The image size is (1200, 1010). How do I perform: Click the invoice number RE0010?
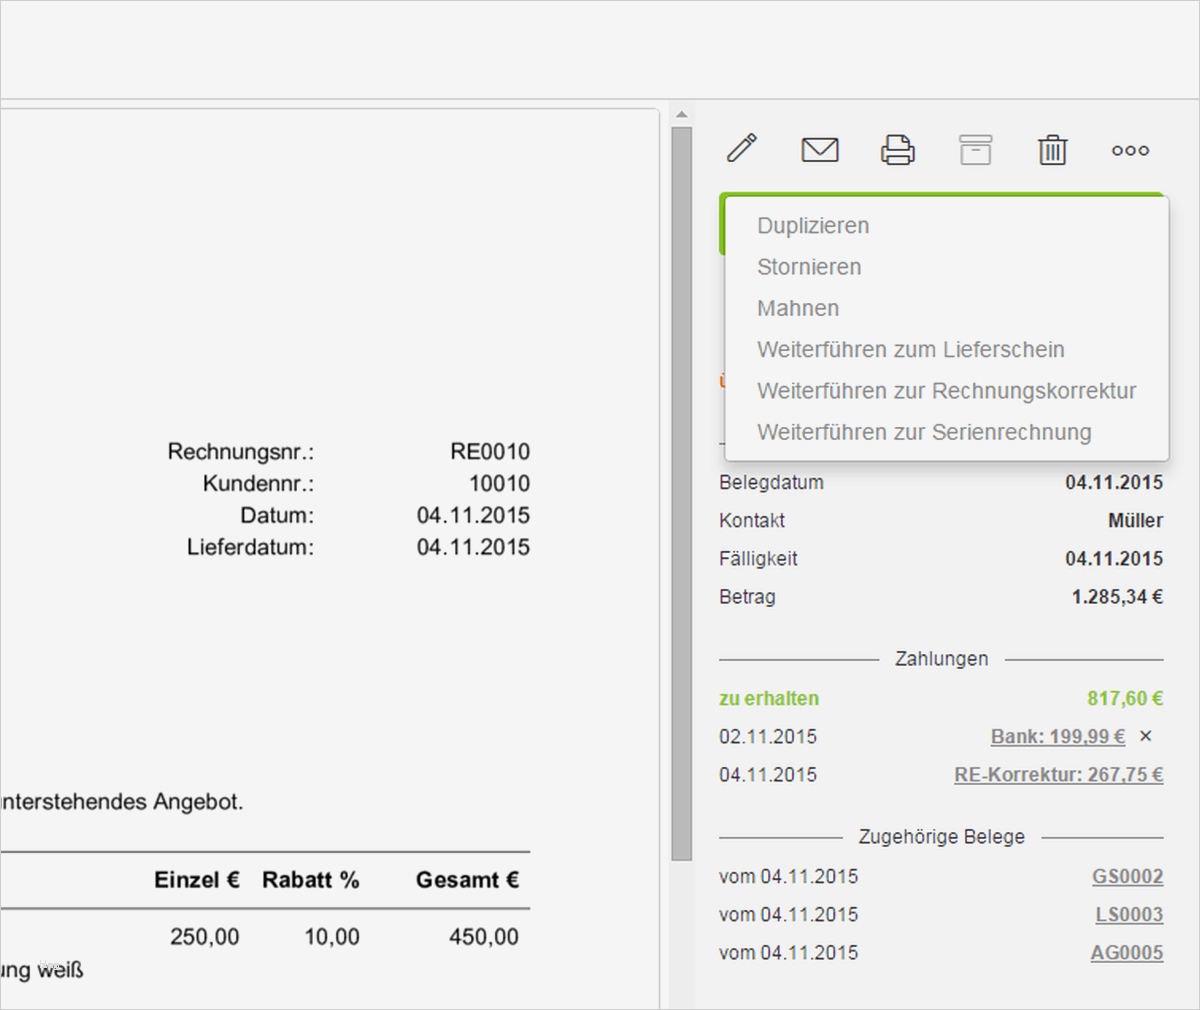tap(490, 452)
